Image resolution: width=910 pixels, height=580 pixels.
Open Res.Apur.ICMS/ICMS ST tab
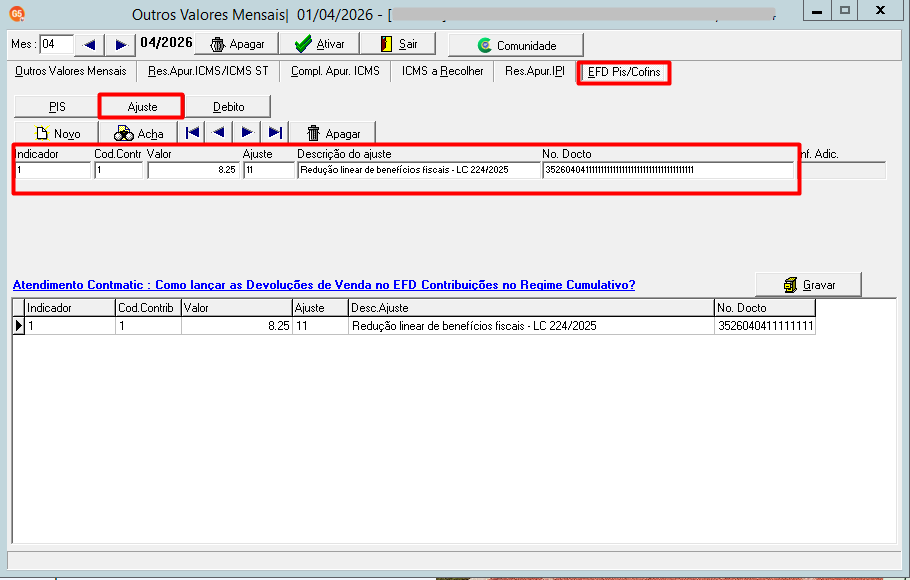coord(208,71)
